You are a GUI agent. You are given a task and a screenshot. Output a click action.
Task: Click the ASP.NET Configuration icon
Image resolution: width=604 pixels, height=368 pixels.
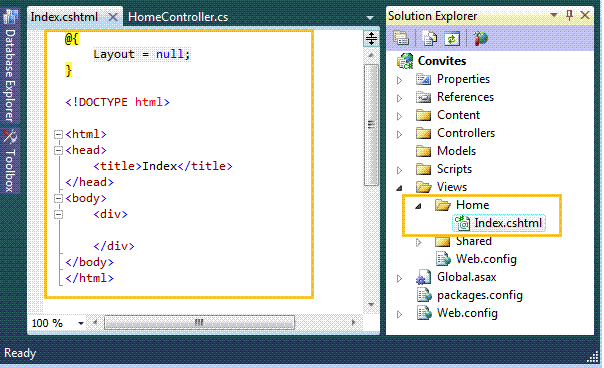pyautogui.click(x=480, y=39)
